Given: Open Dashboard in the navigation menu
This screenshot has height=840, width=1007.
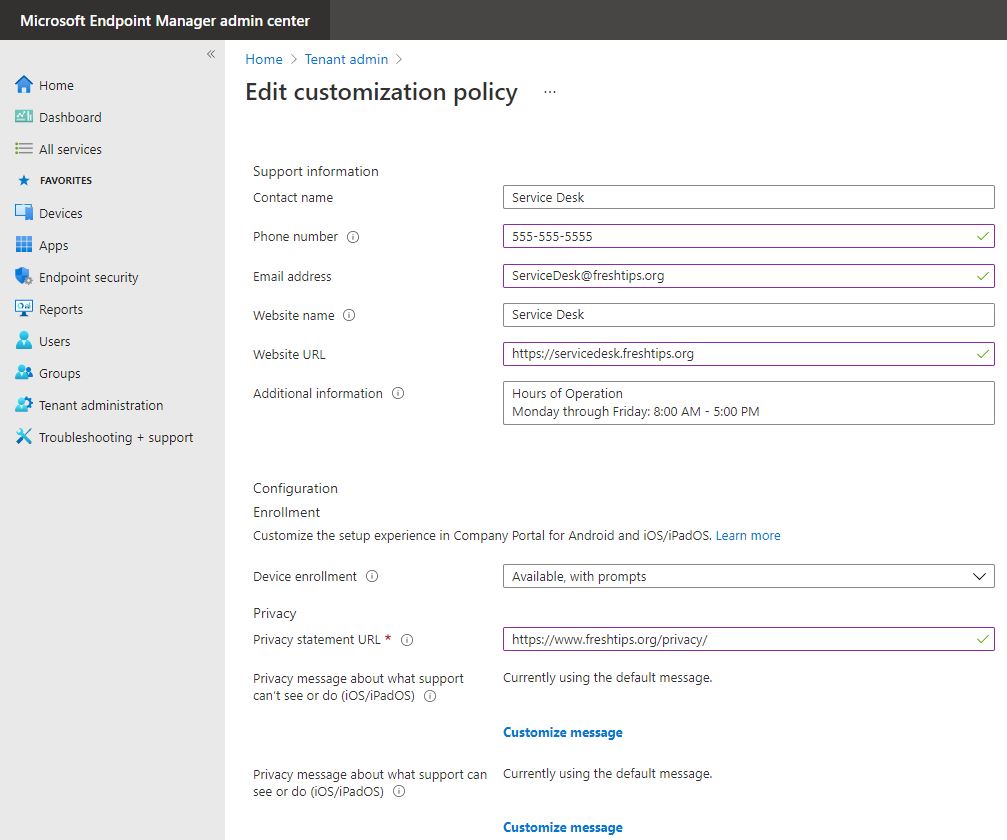Looking at the screenshot, I should 70,118.
